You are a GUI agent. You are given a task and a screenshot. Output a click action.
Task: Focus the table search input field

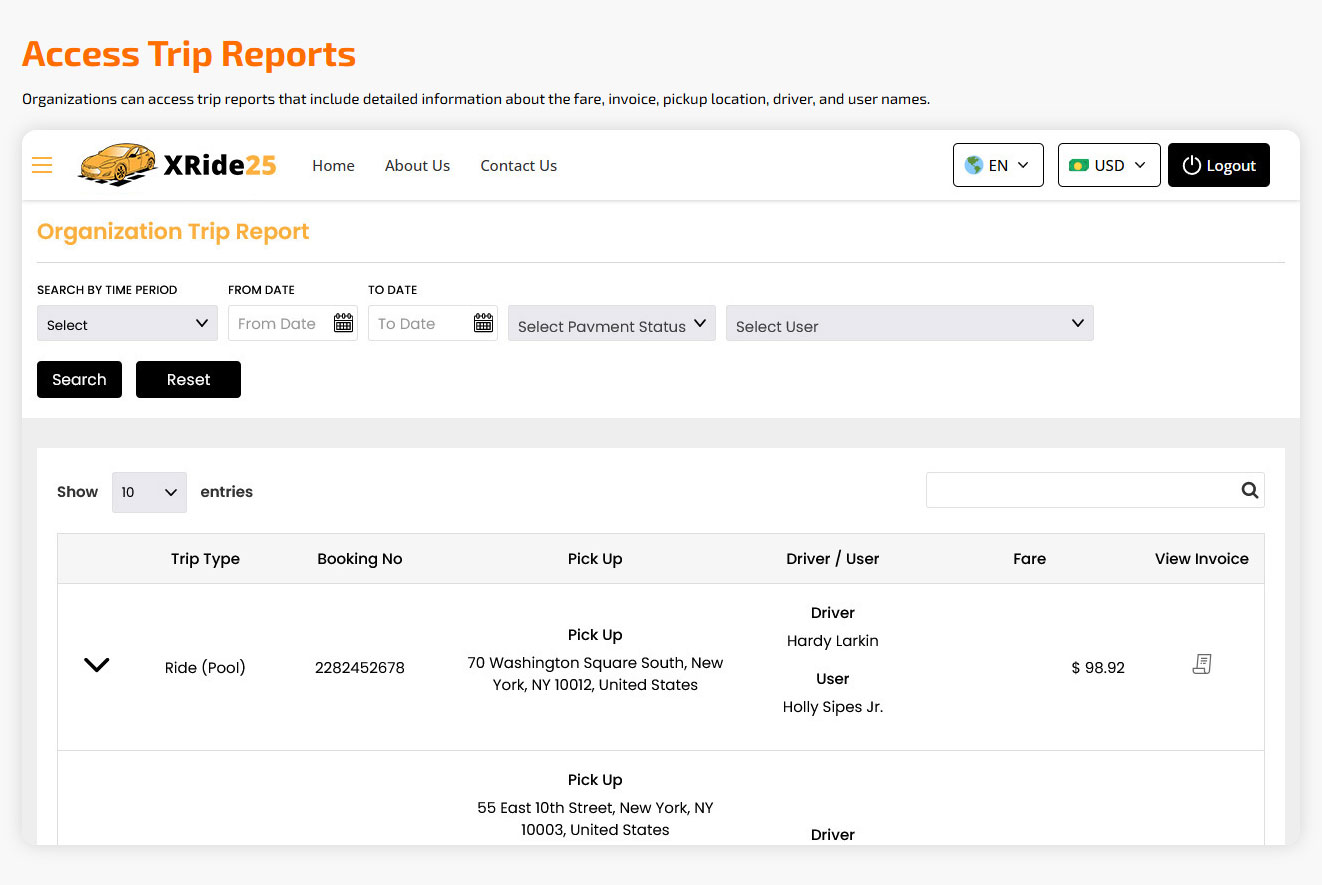[x=1080, y=490]
